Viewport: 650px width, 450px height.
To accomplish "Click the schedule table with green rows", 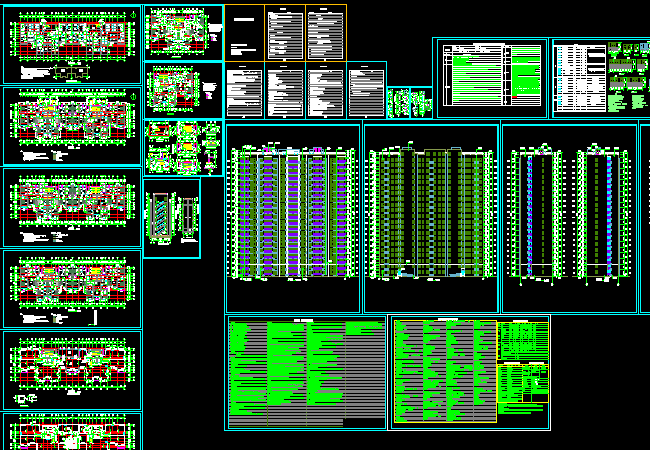I will pyautogui.click(x=491, y=78).
